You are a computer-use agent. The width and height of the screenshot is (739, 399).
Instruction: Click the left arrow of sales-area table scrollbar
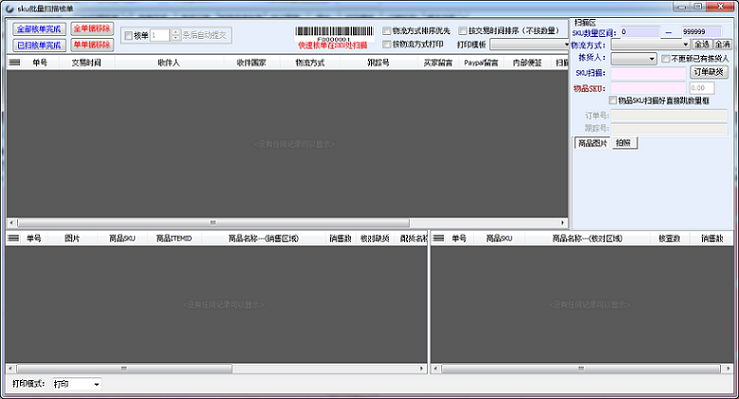click(11, 369)
